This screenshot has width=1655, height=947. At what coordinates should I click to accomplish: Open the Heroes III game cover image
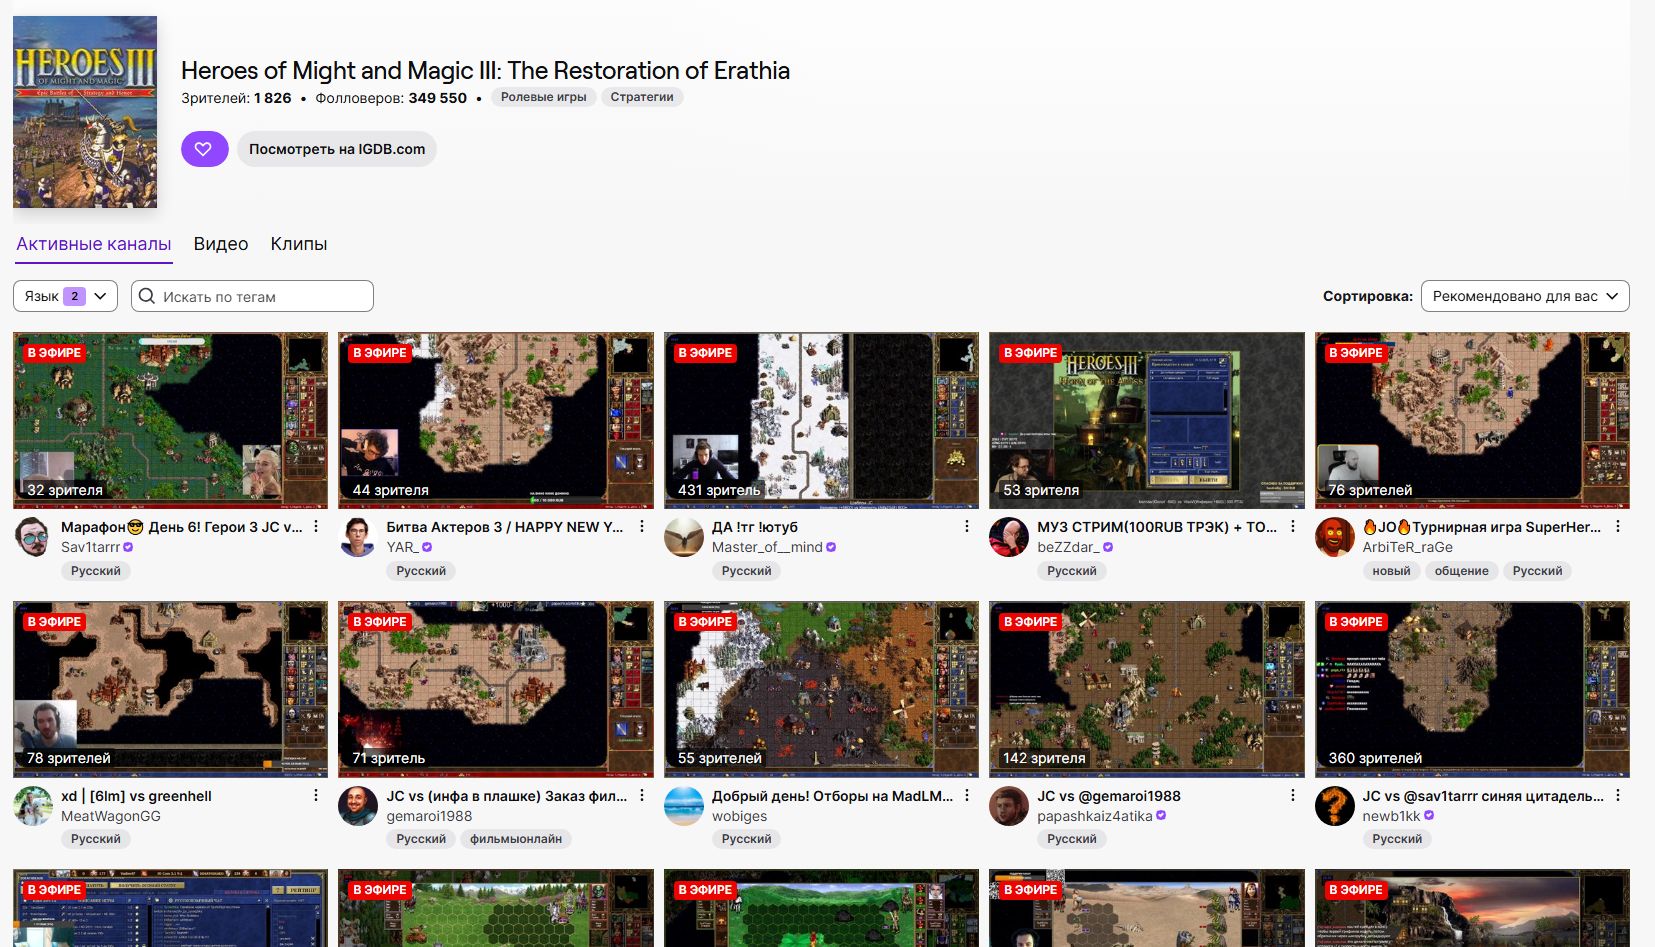85,112
